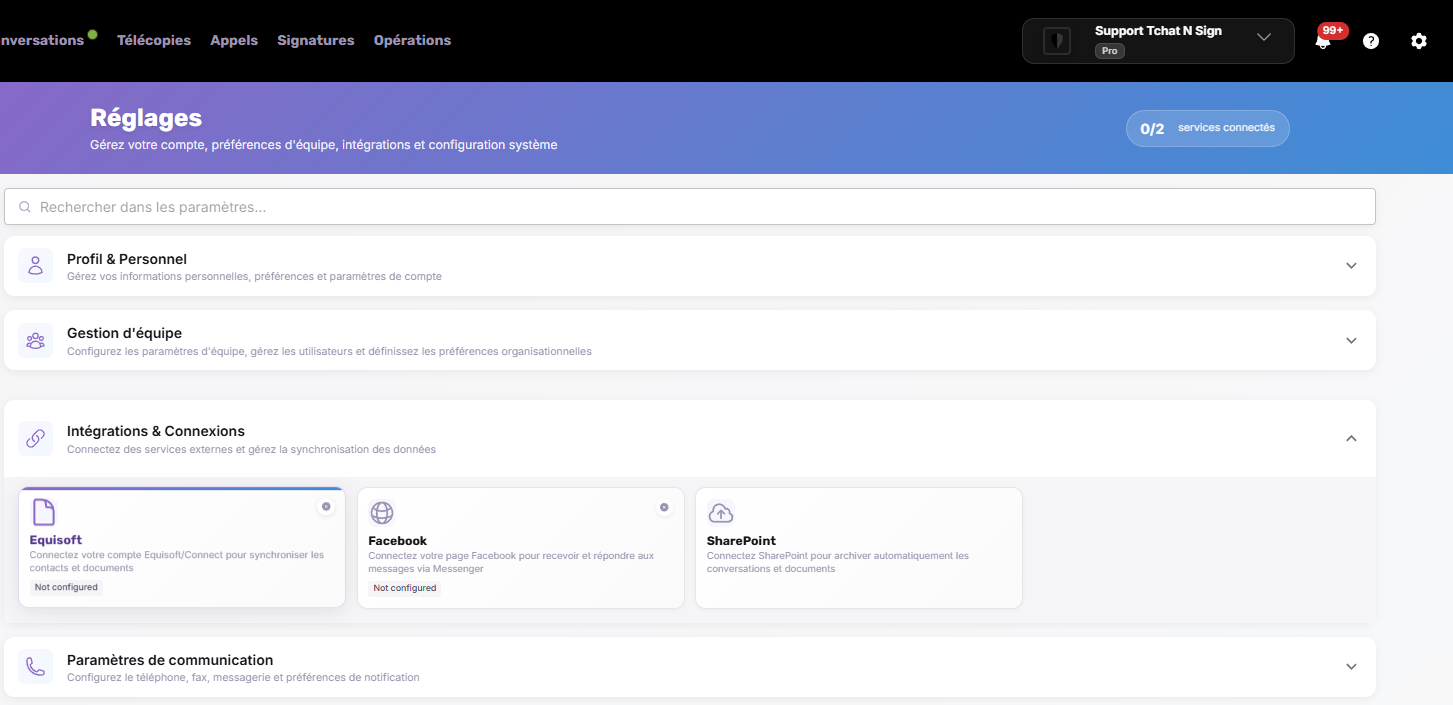Open the Facebook integration card title

point(398,541)
